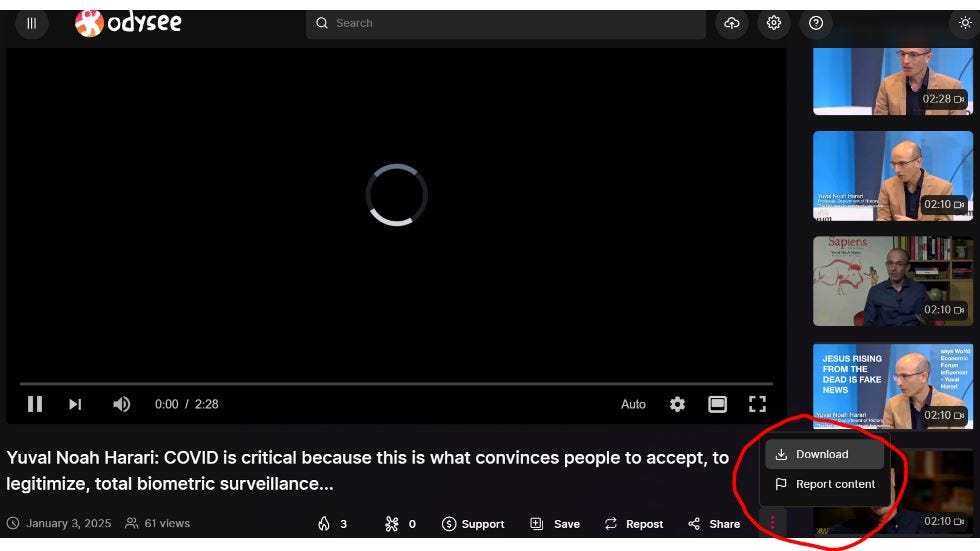Skip to the next video
Image resolution: width=980 pixels, height=551 pixels.
(75, 404)
